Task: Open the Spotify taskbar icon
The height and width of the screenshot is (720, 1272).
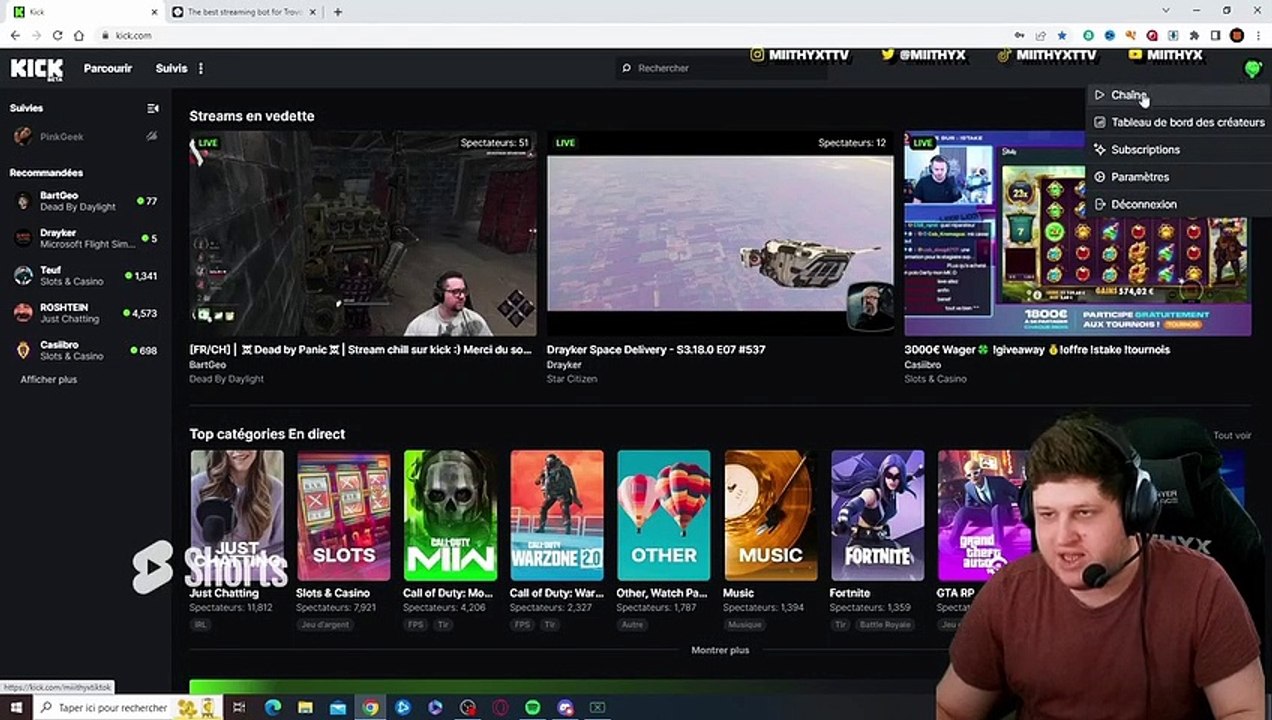Action: tap(533, 708)
